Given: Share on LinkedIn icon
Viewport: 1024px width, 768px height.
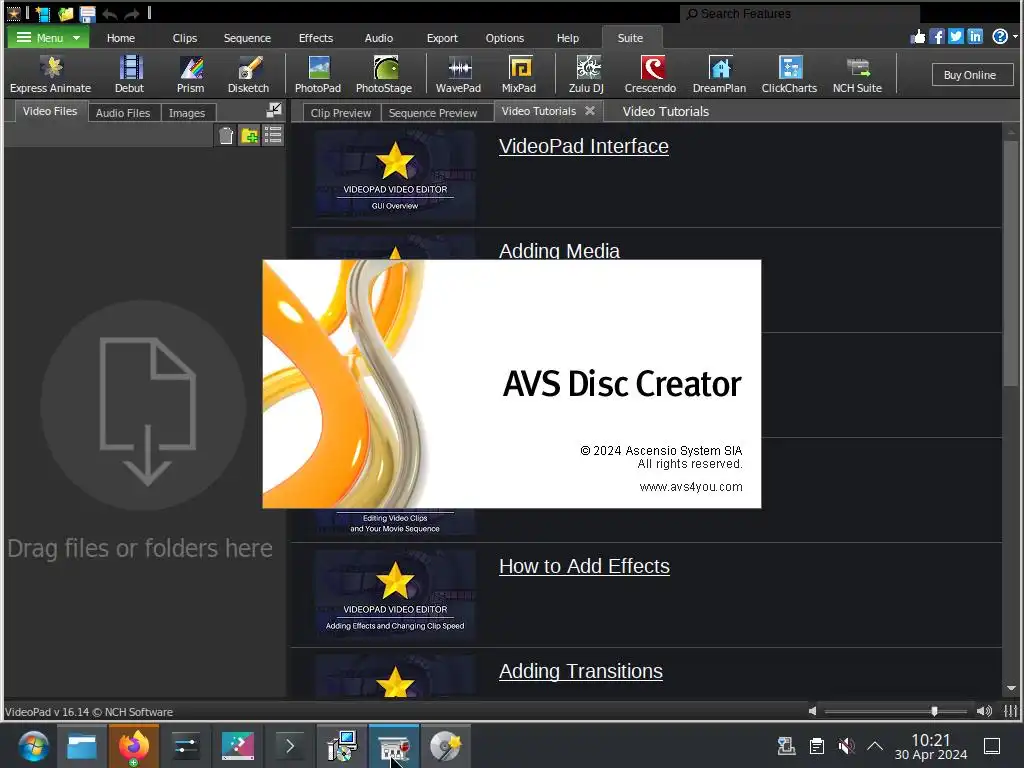Looking at the screenshot, I should 975,37.
